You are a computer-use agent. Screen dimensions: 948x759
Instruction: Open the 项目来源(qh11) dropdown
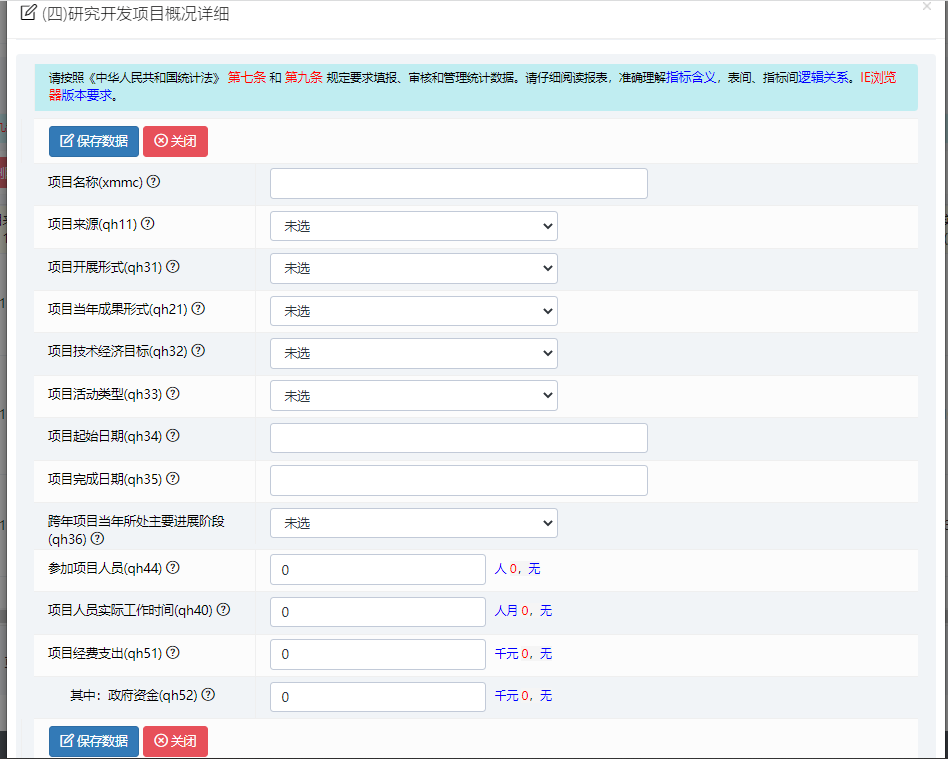tap(414, 226)
